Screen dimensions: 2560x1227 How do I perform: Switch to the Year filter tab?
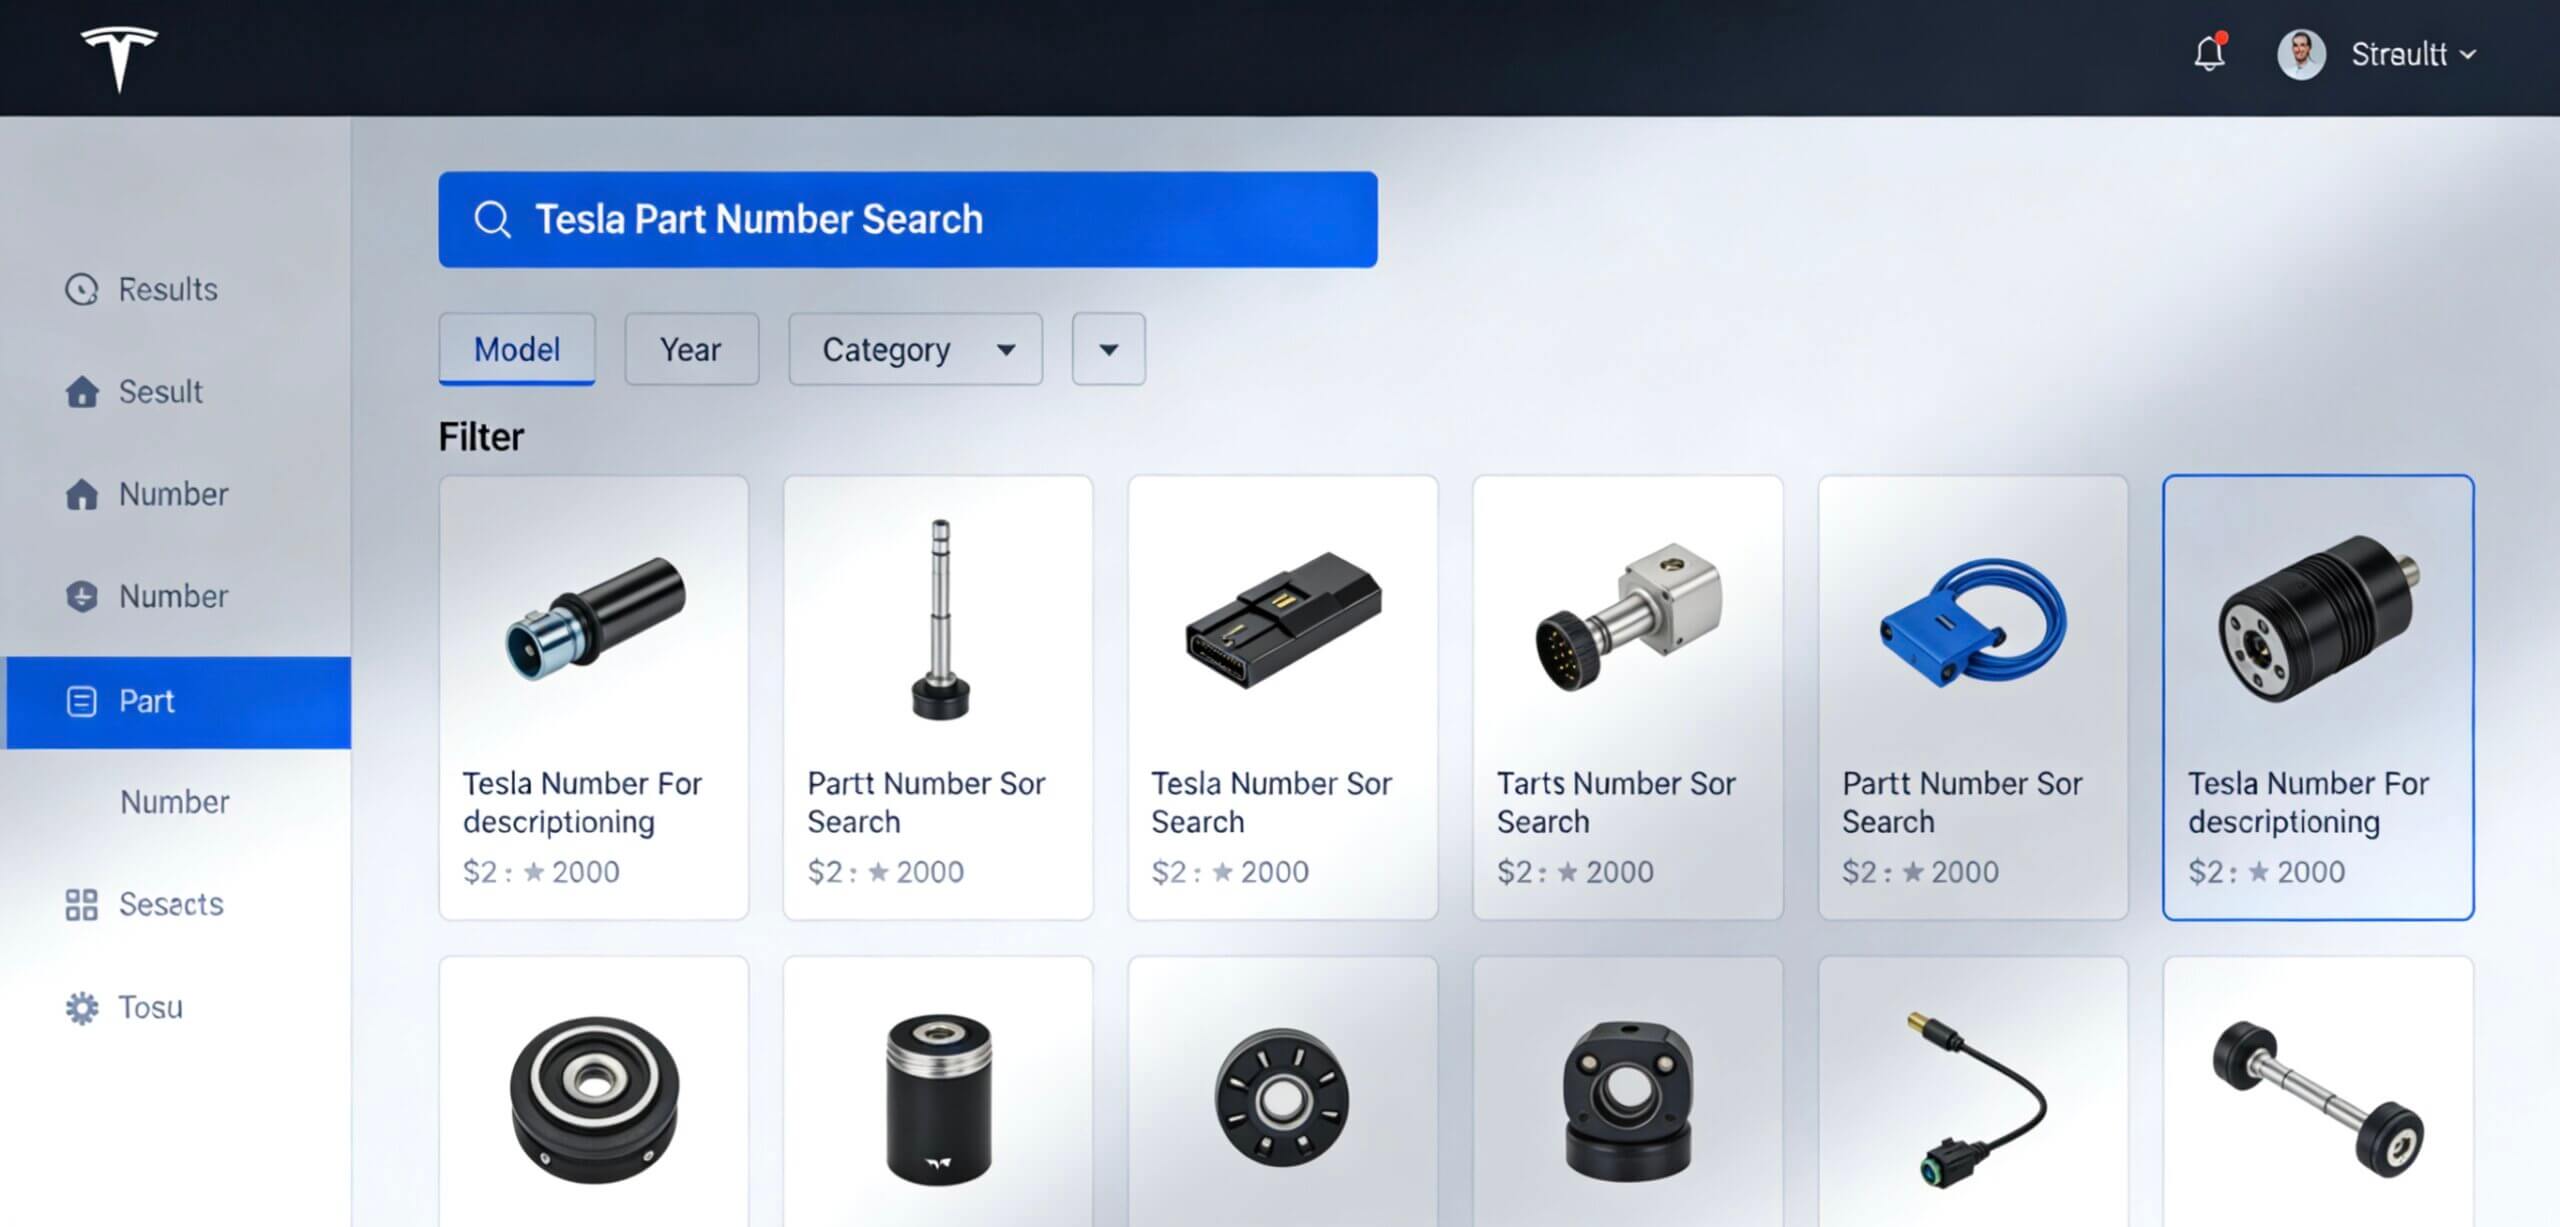coord(691,349)
